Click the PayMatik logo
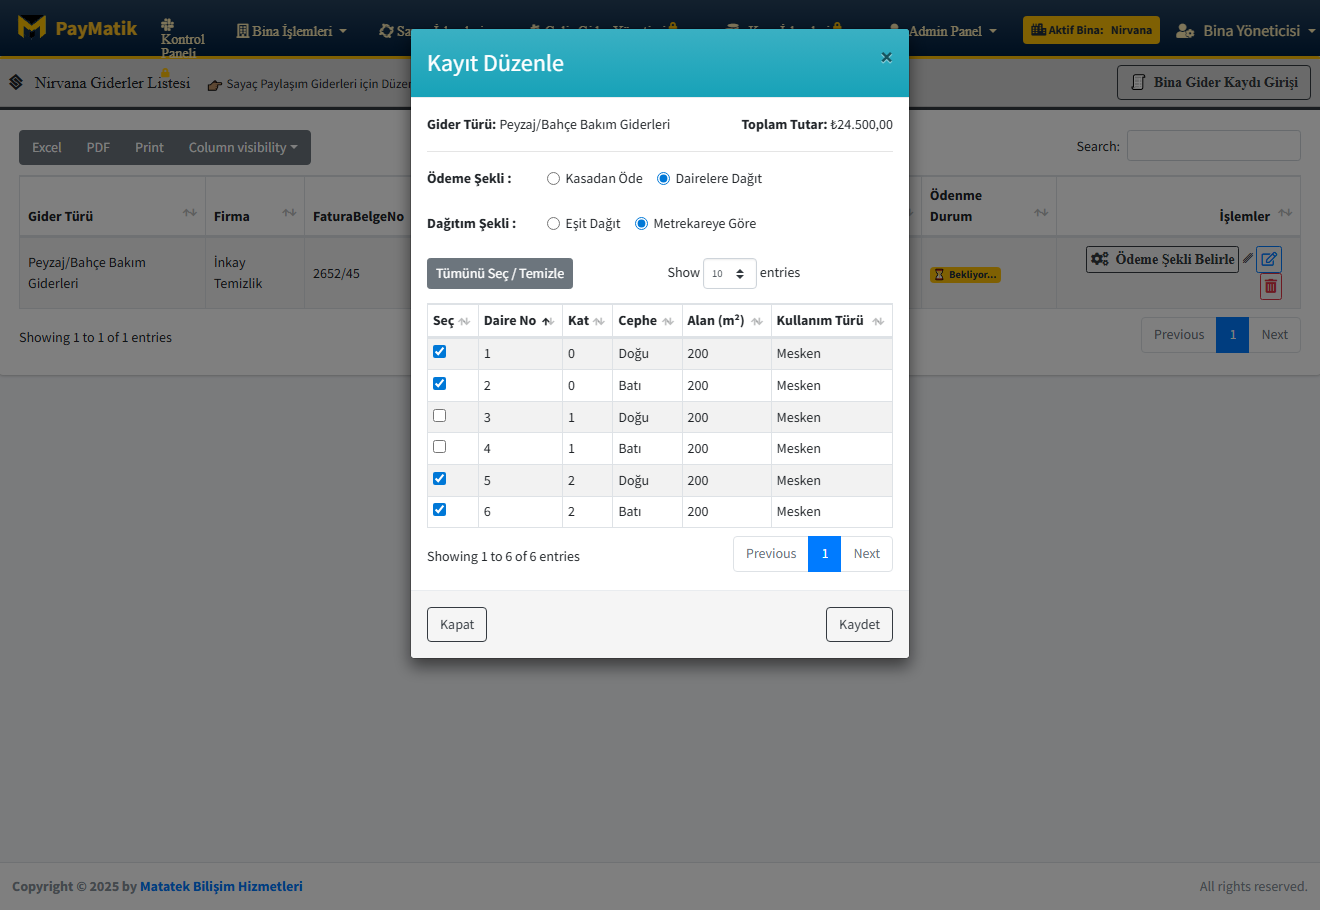1320x910 pixels. 78,28
